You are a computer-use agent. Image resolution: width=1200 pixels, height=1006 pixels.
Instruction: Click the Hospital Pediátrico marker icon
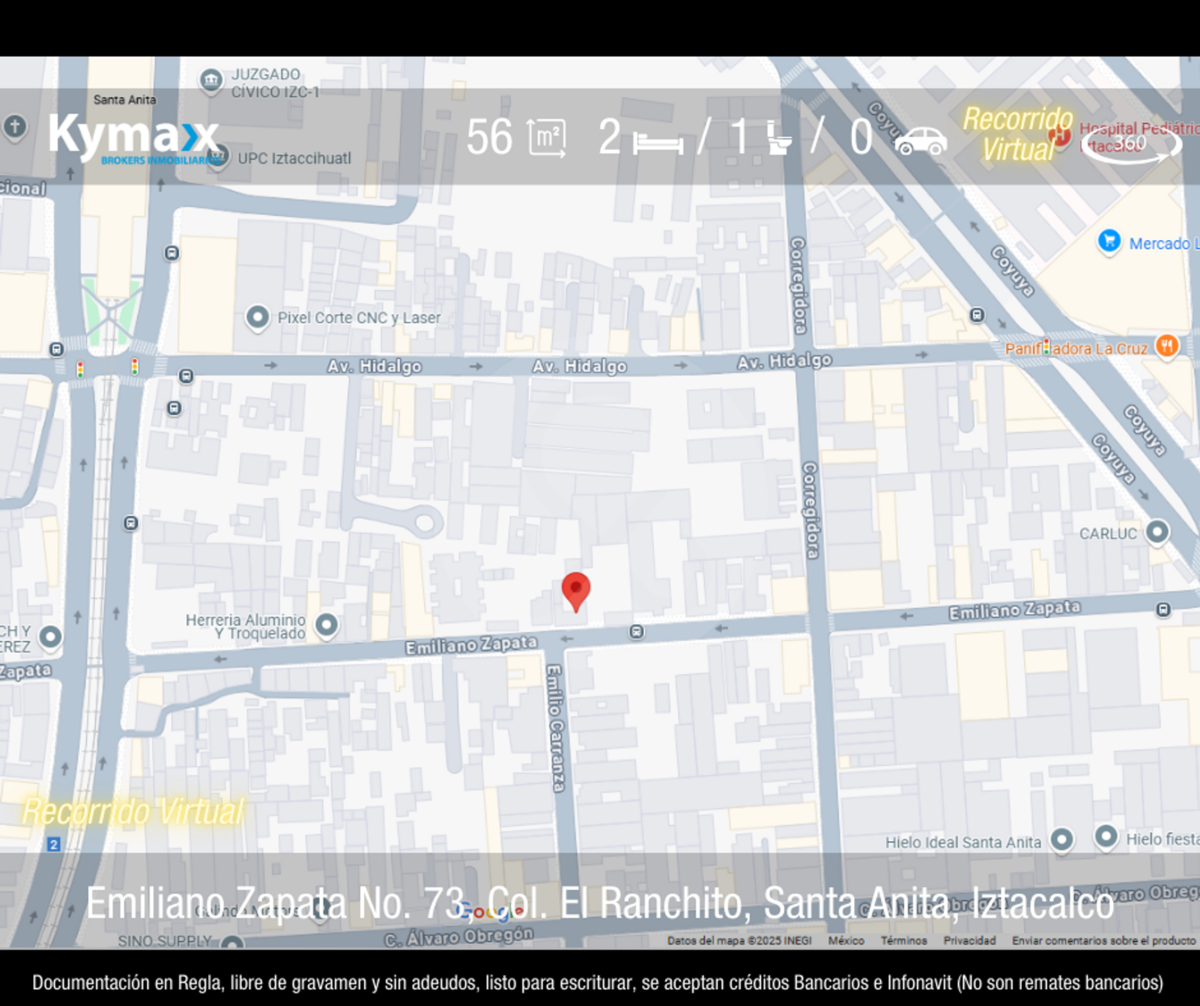tap(1061, 134)
